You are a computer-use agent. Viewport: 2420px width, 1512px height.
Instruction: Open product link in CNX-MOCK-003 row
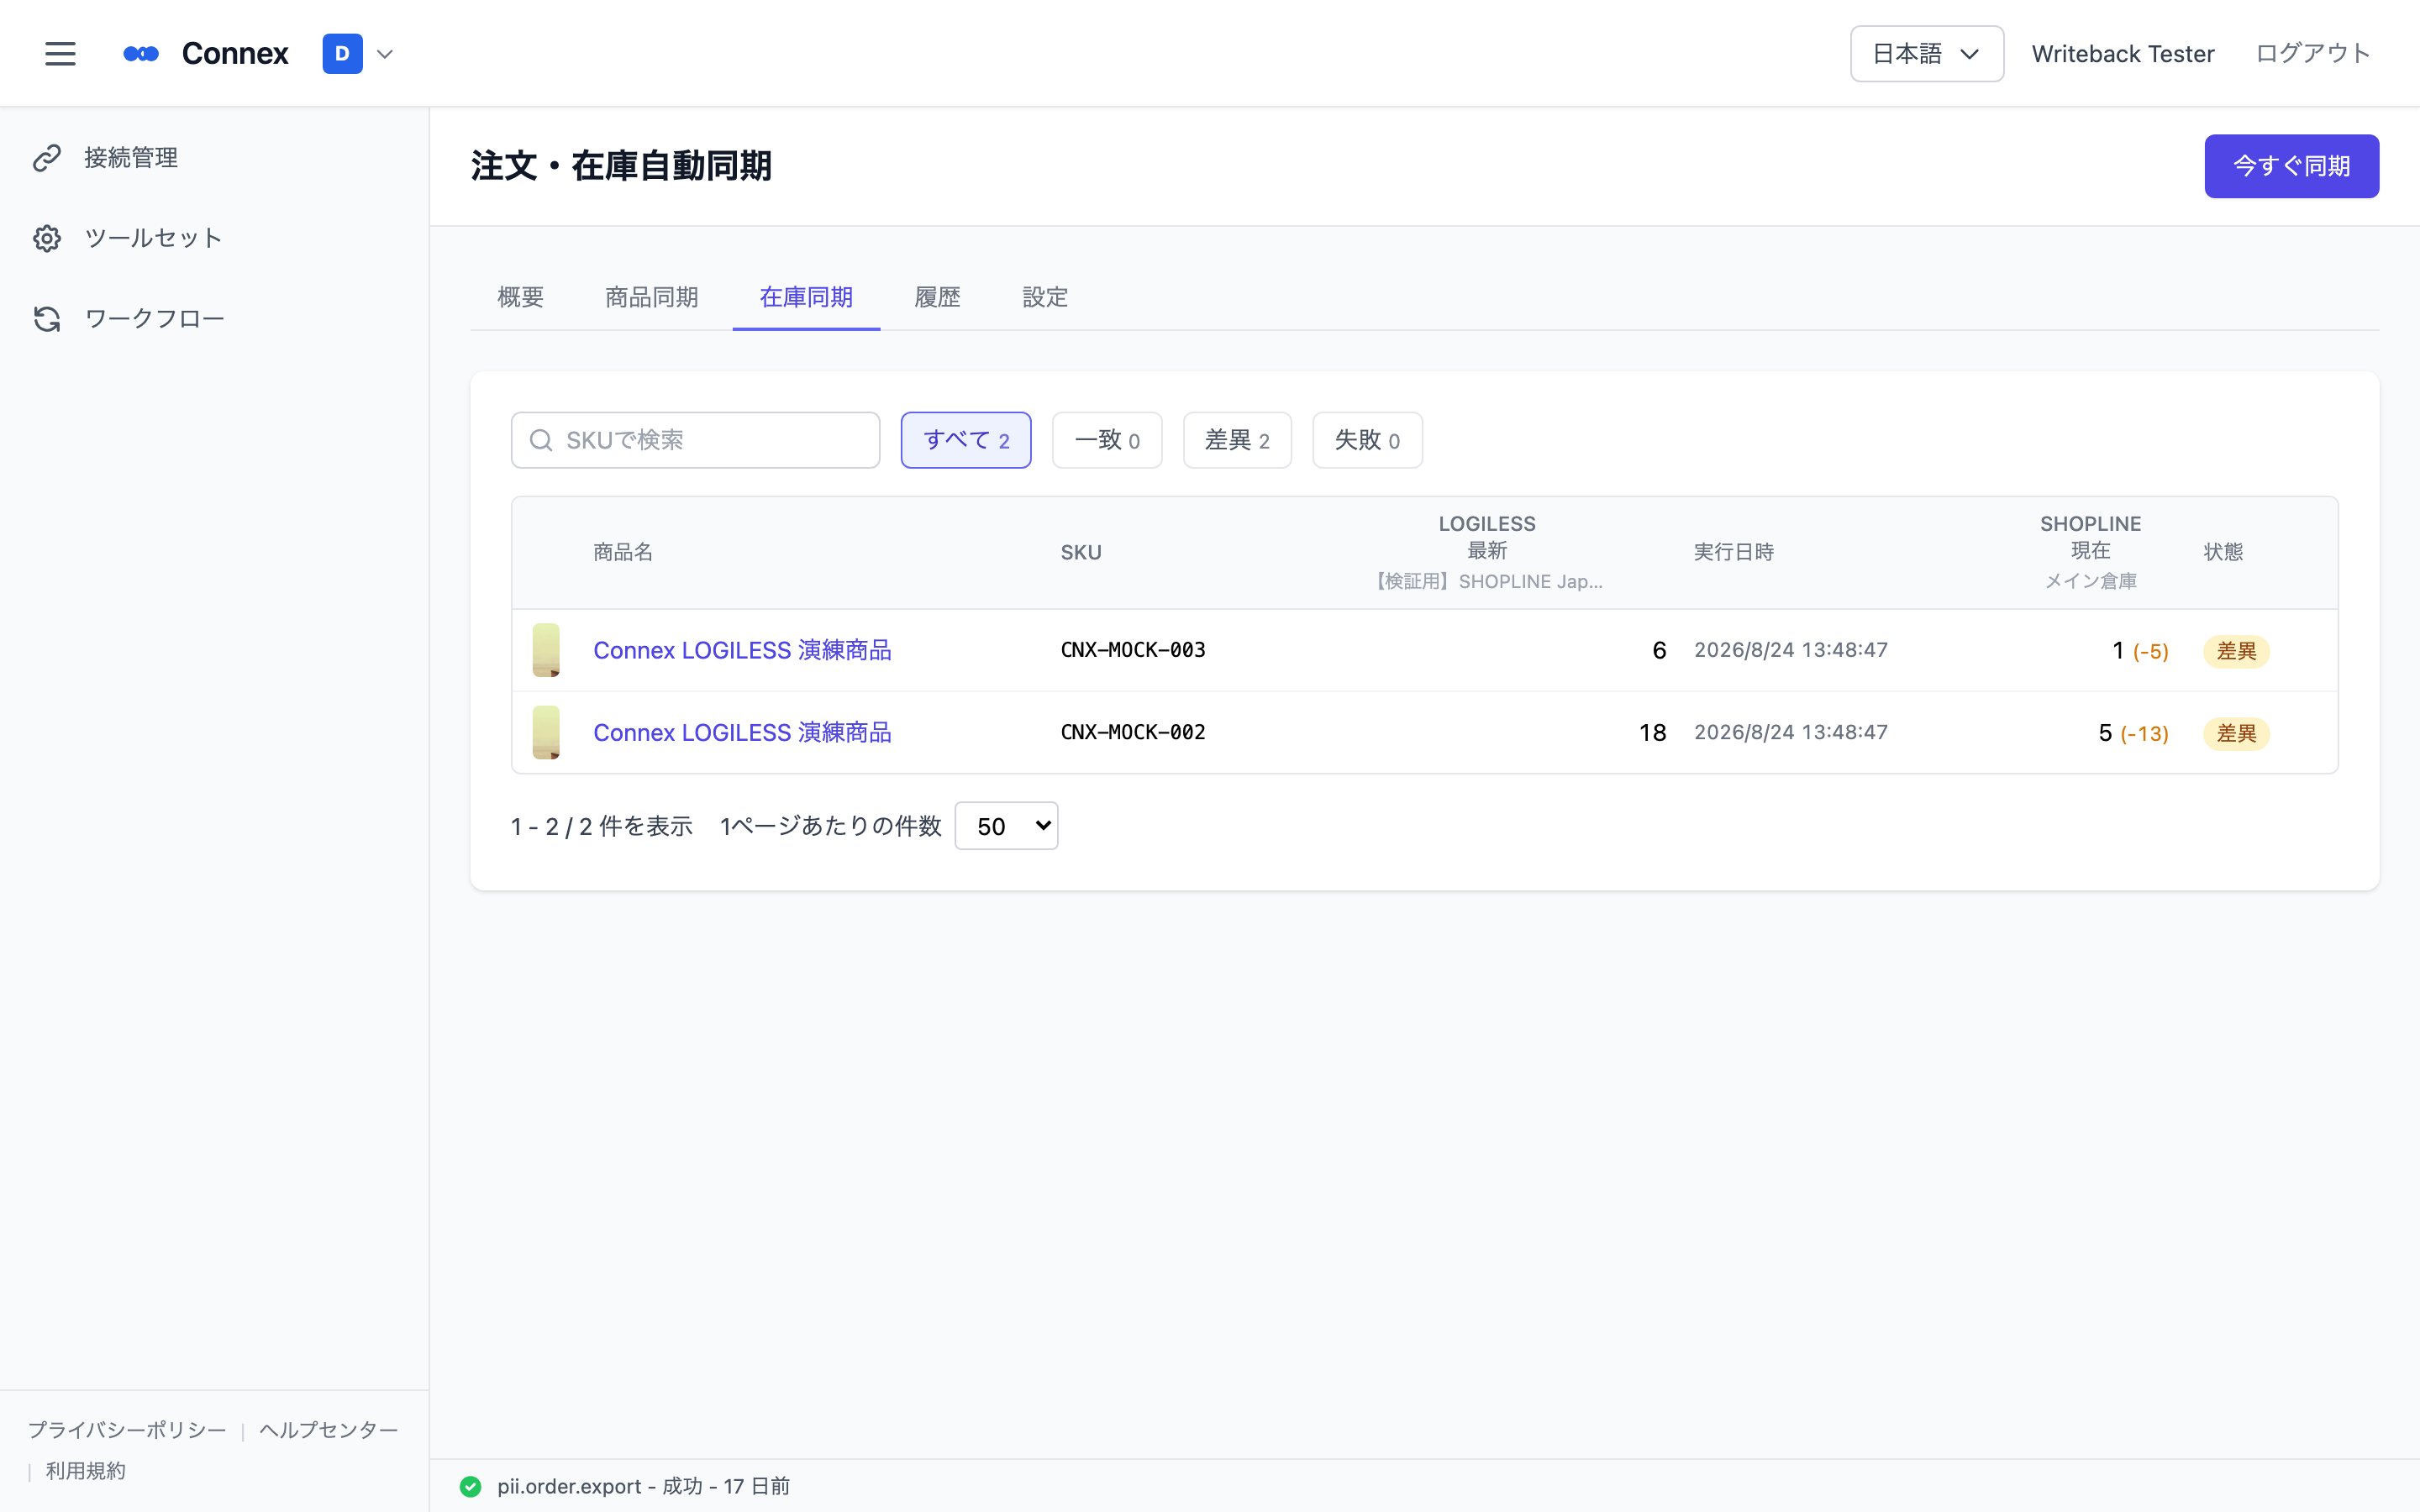(x=742, y=650)
